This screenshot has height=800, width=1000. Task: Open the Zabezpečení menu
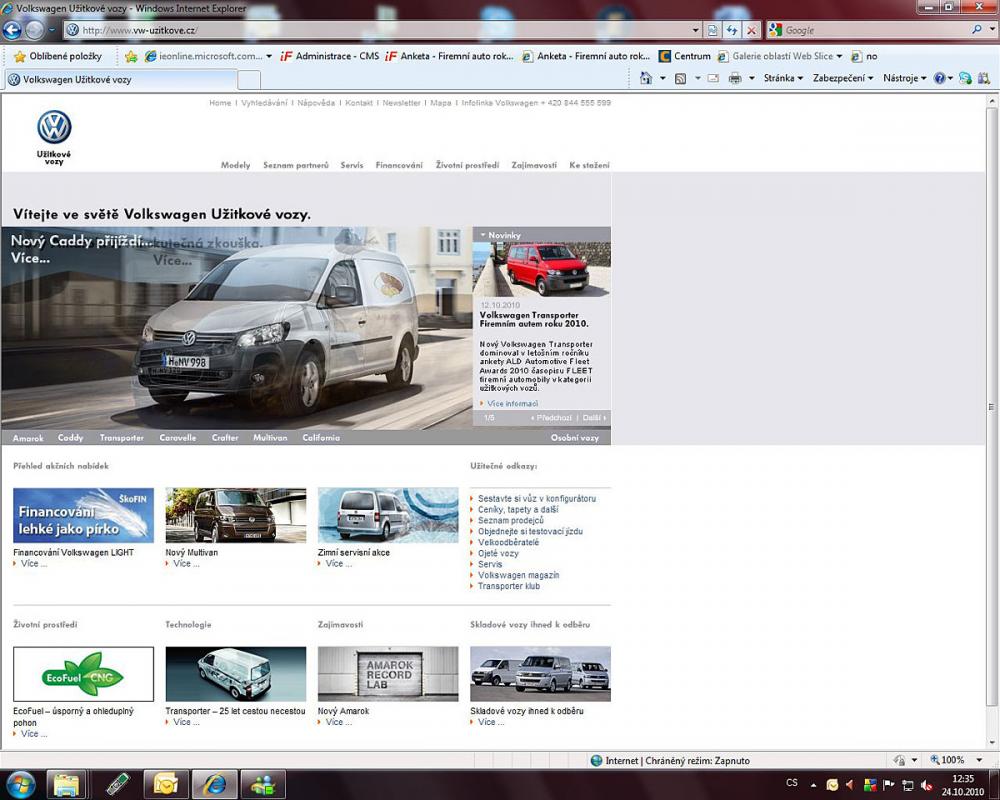tap(843, 78)
